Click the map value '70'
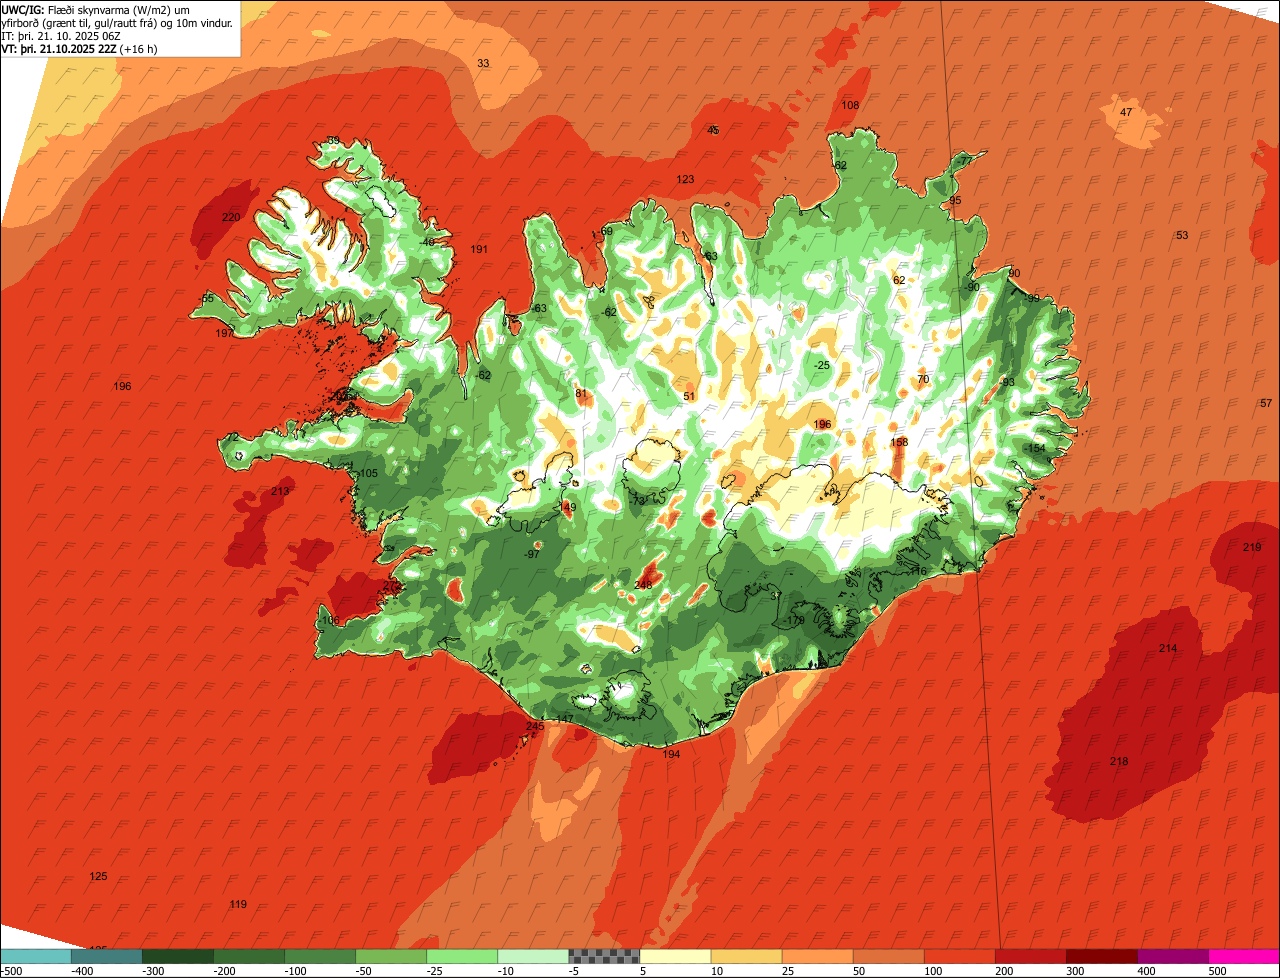Viewport: 1280px width, 978px height. (923, 379)
